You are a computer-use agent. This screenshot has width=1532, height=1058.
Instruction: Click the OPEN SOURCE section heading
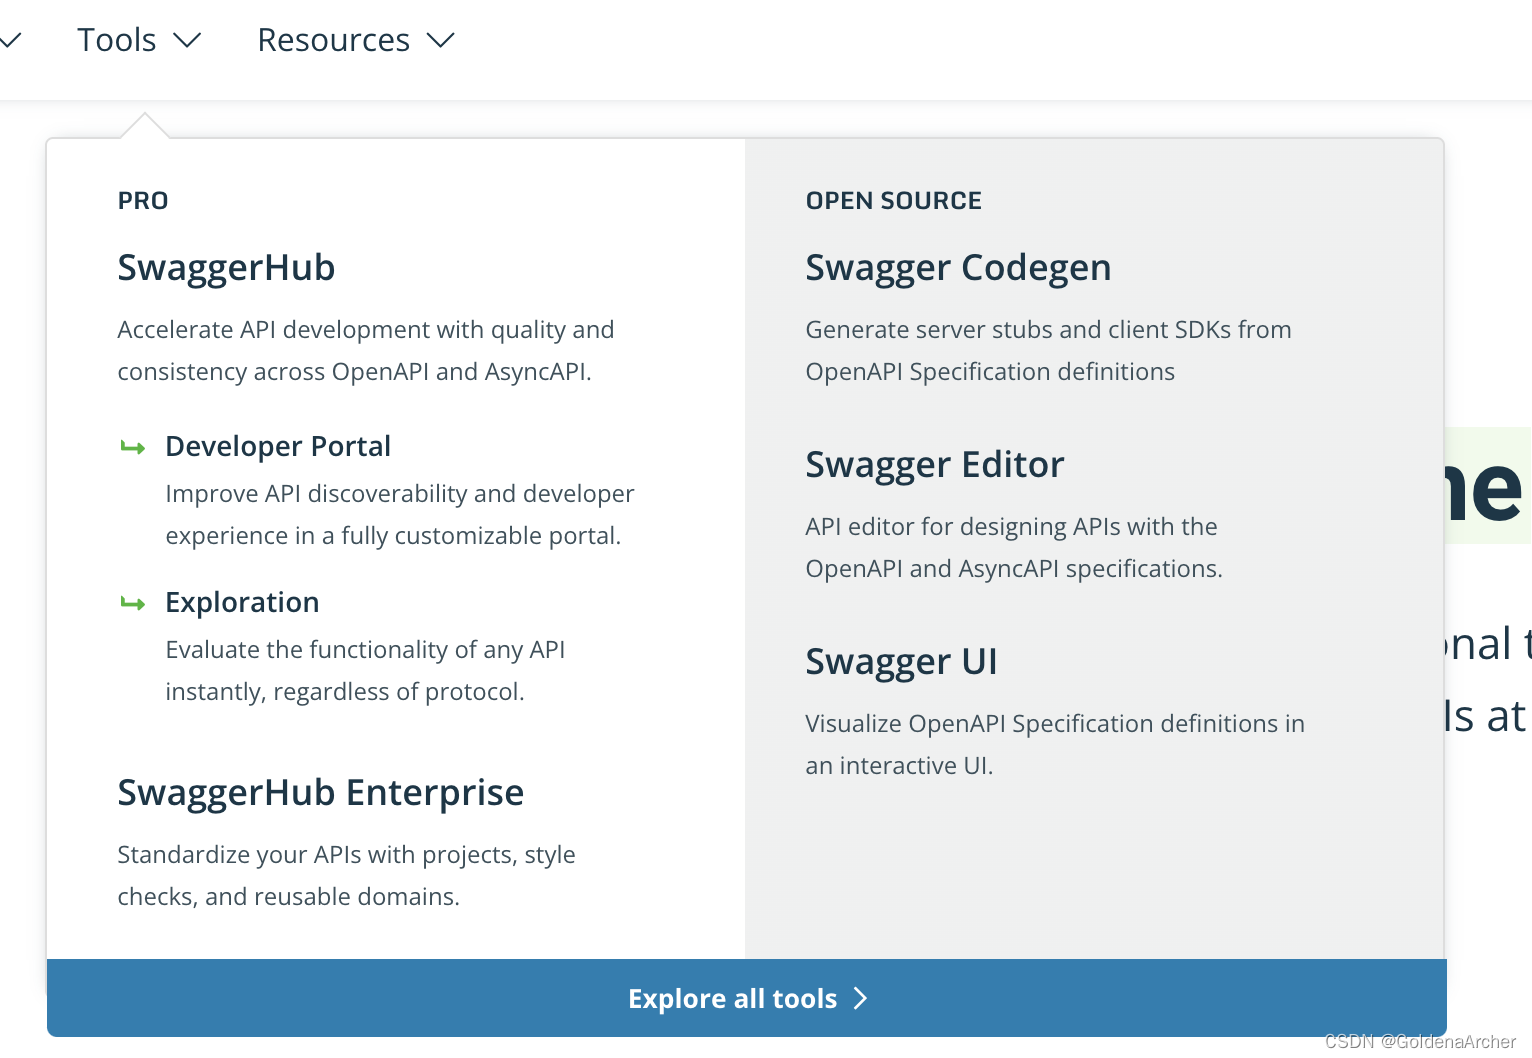click(x=894, y=201)
